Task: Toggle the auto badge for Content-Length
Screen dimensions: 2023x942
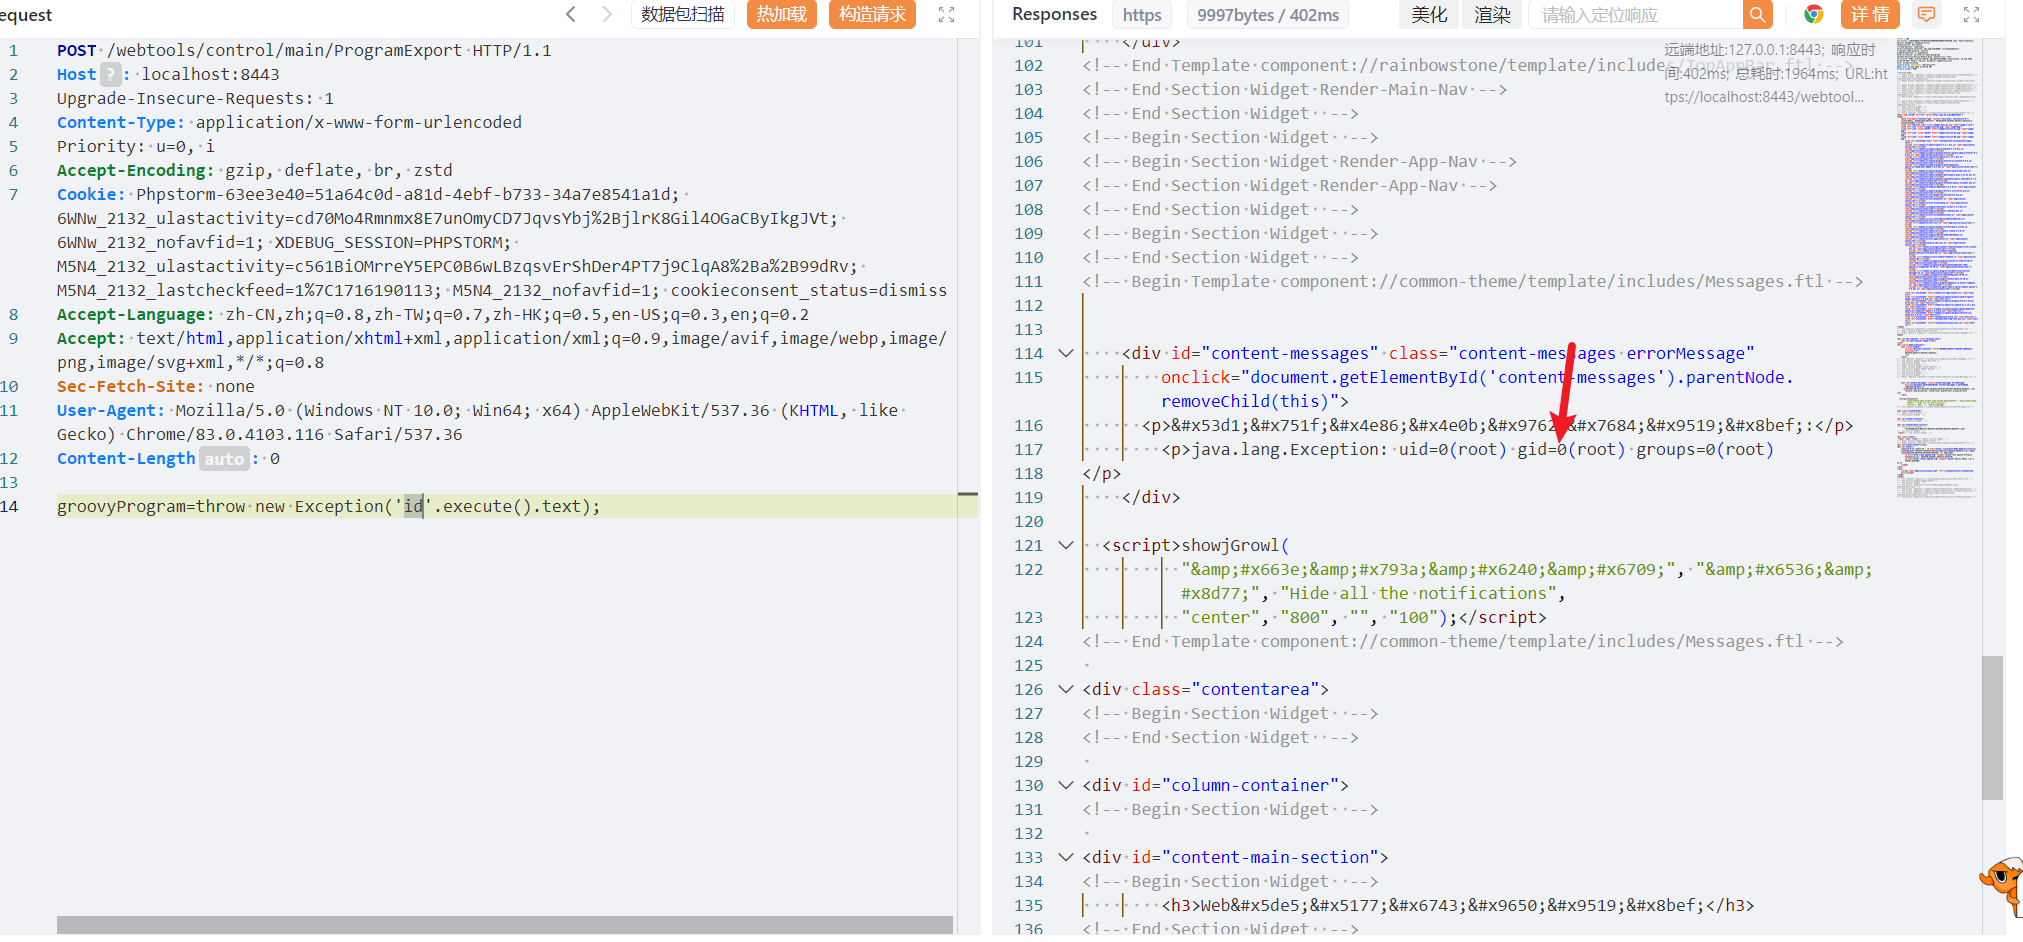Action: click(224, 458)
